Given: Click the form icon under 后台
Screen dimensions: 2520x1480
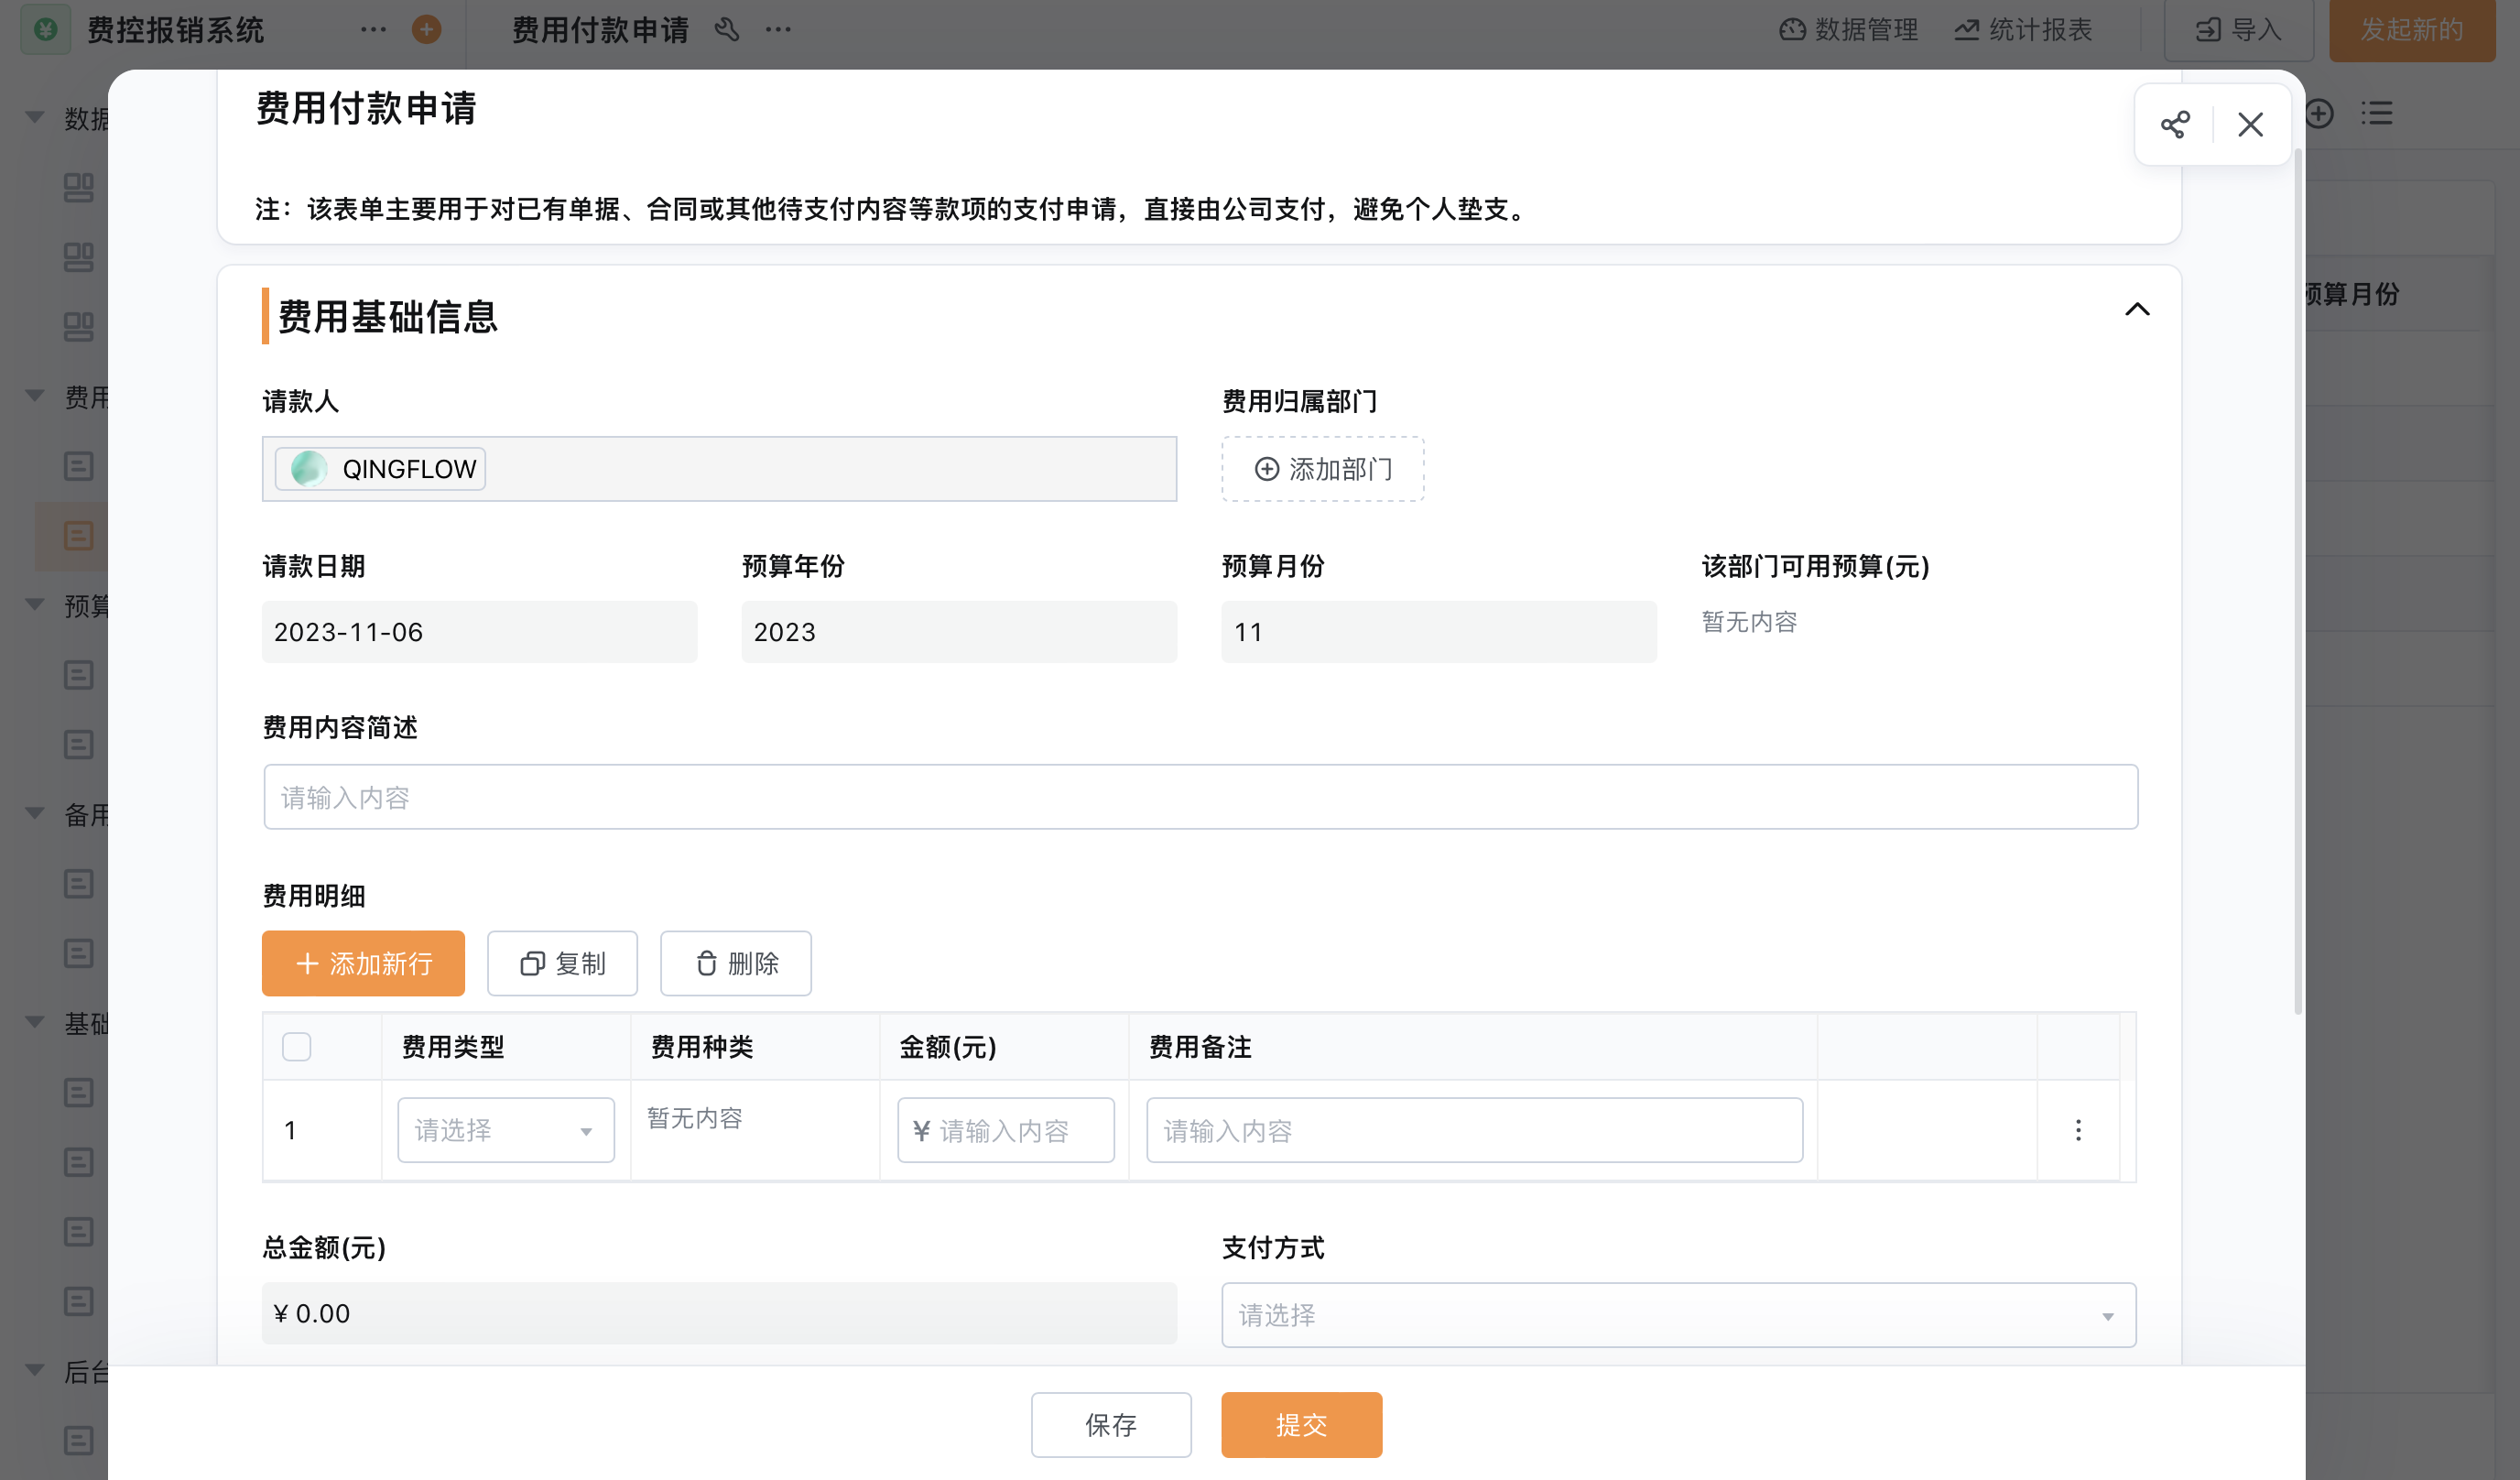Looking at the screenshot, I should tap(78, 1441).
